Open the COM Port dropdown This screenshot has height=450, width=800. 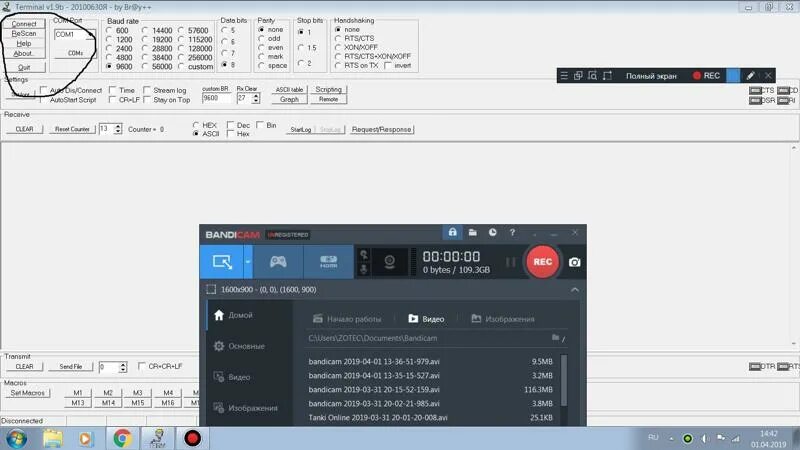tap(74, 35)
